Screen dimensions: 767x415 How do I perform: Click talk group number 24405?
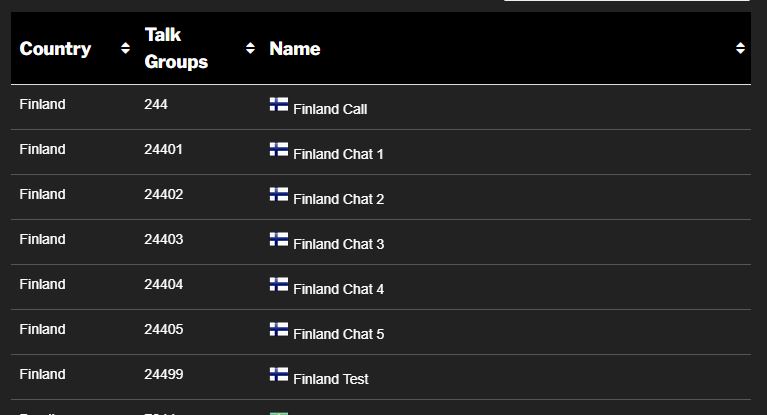tap(164, 329)
